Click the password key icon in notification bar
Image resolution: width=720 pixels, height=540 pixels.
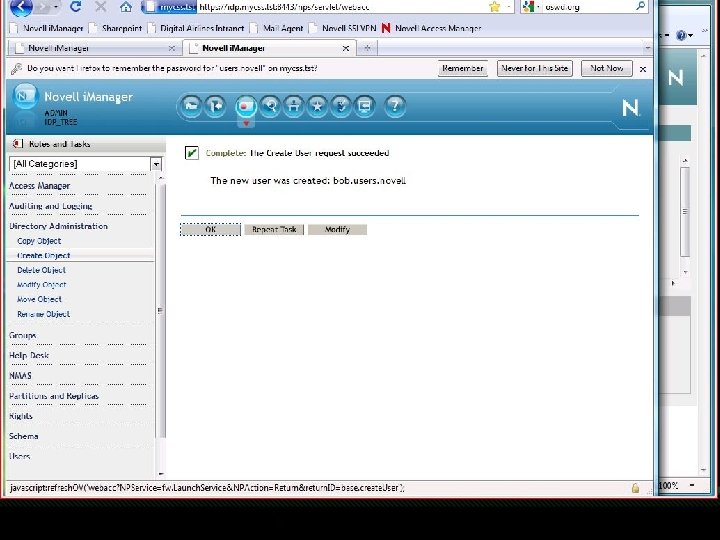pyautogui.click(x=17, y=69)
